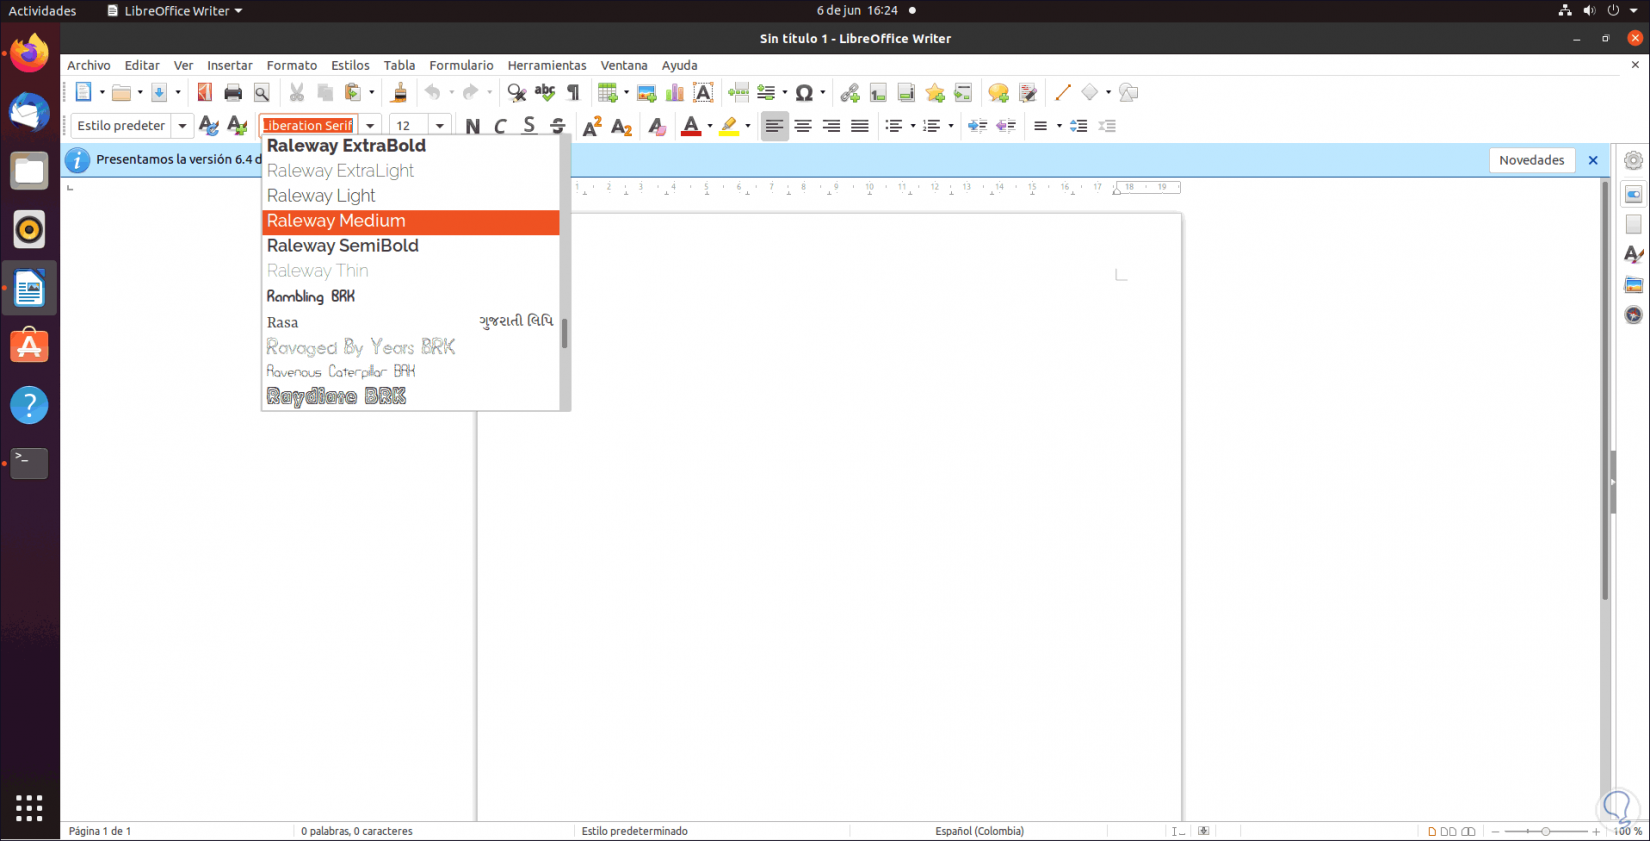Increase indent icon
This screenshot has height=841, width=1650.
coord(977,126)
